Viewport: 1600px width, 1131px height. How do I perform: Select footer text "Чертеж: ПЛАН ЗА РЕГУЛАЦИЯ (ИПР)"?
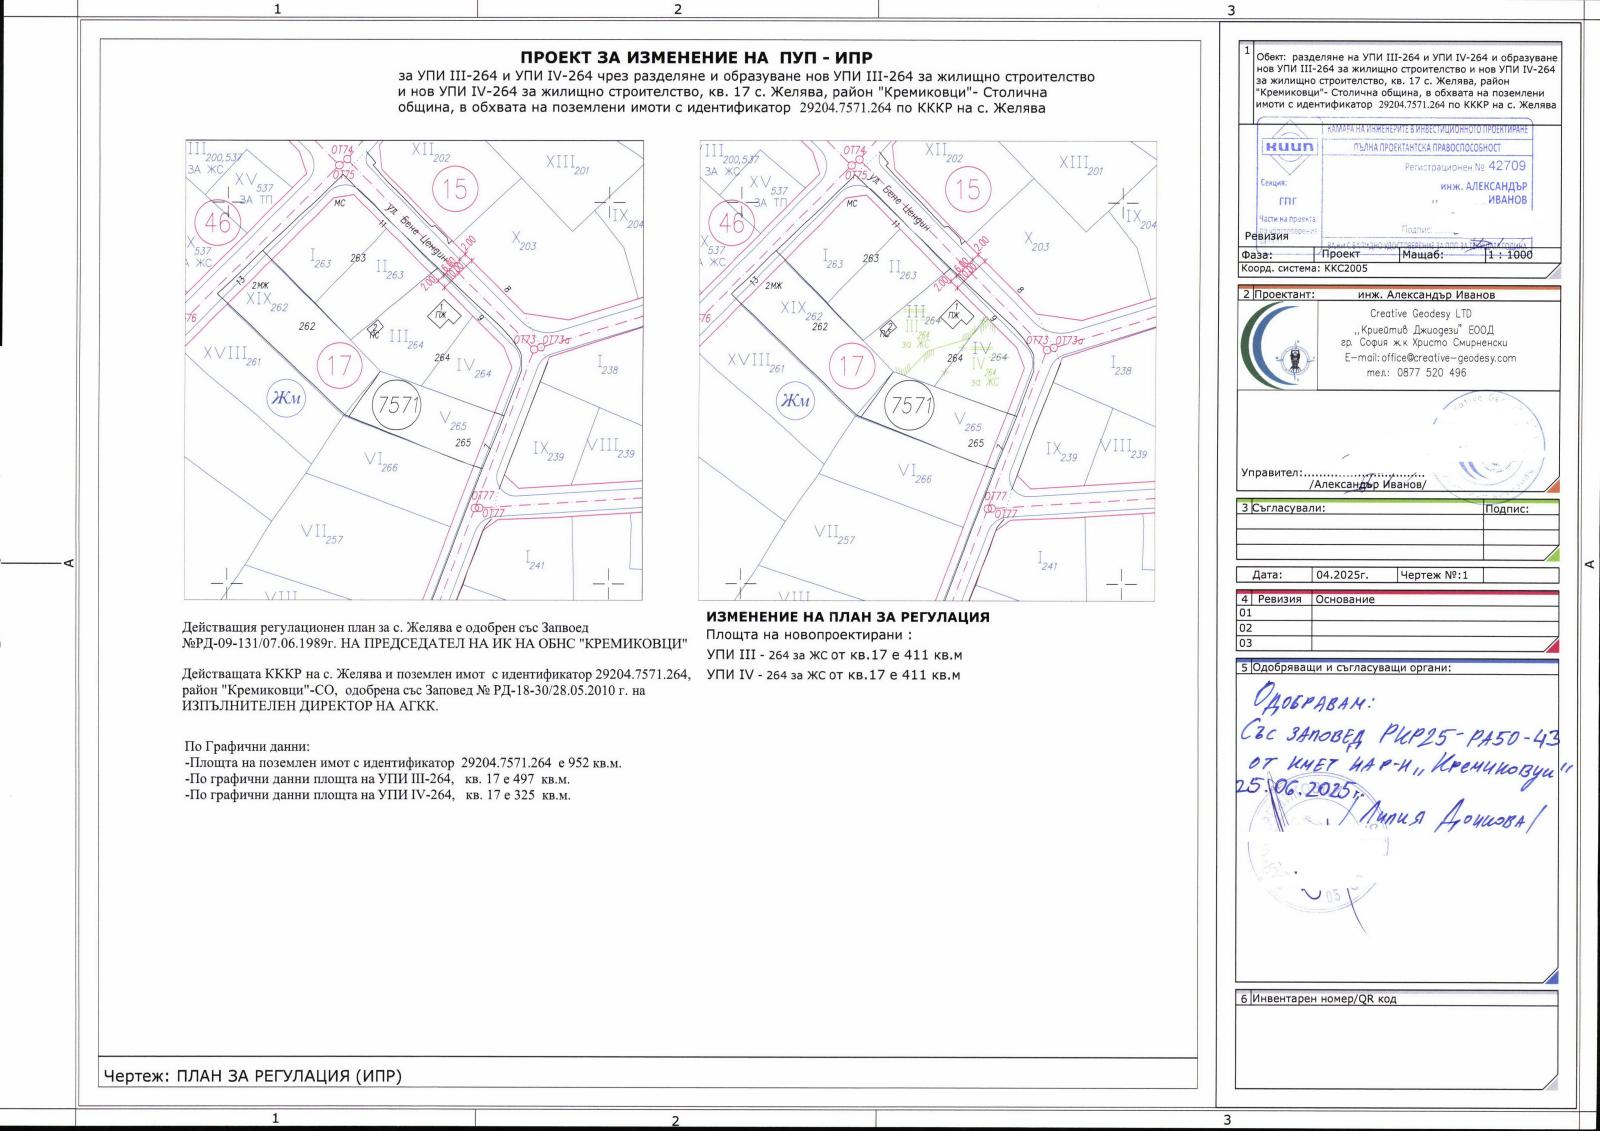[x=253, y=1076]
